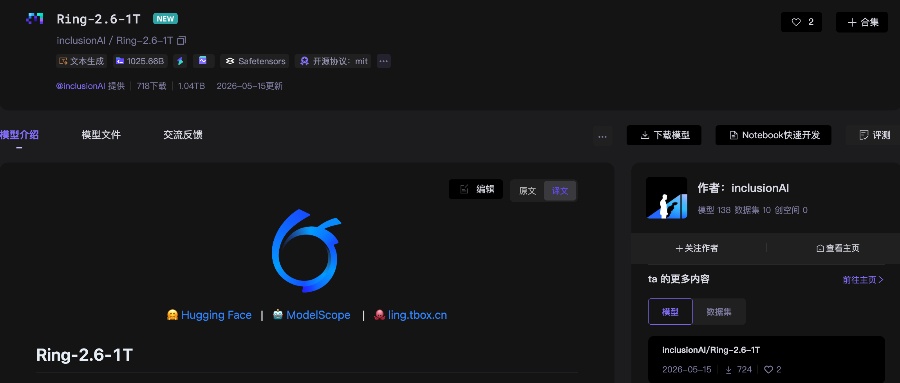
Task: Click the ModelScope logo icon beside Ring-2.6-1T
Action: point(35,19)
